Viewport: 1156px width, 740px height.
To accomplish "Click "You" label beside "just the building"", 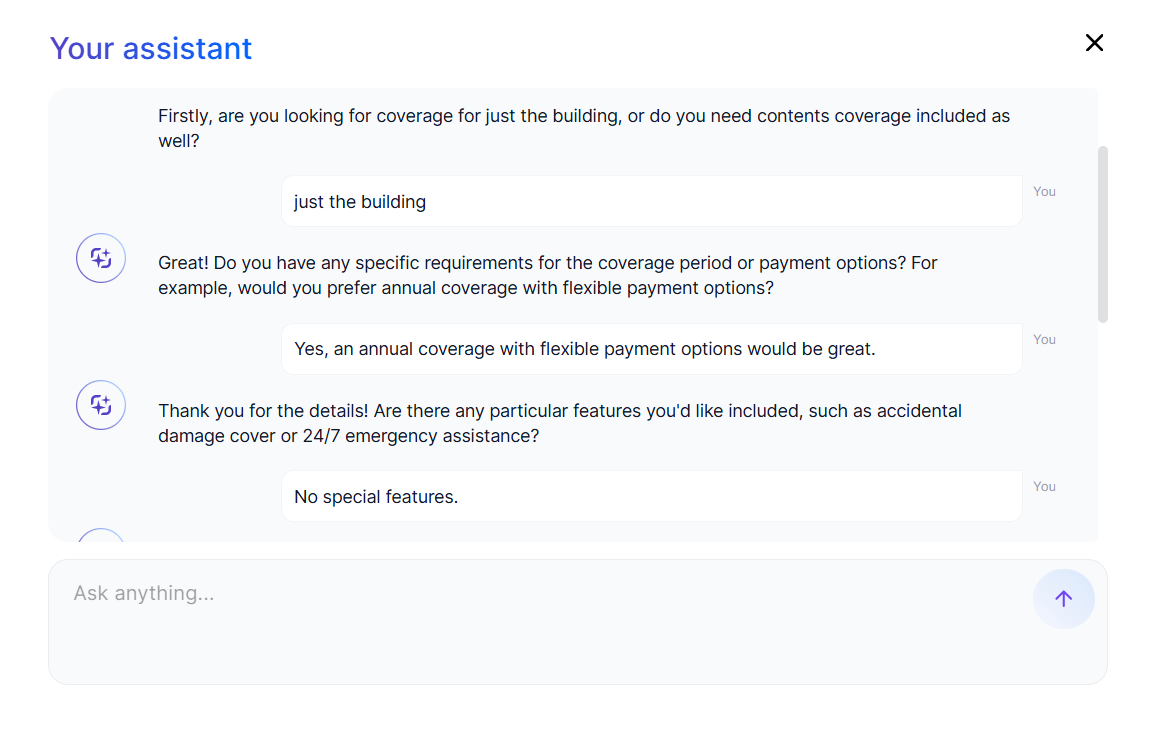I will tap(1044, 192).
